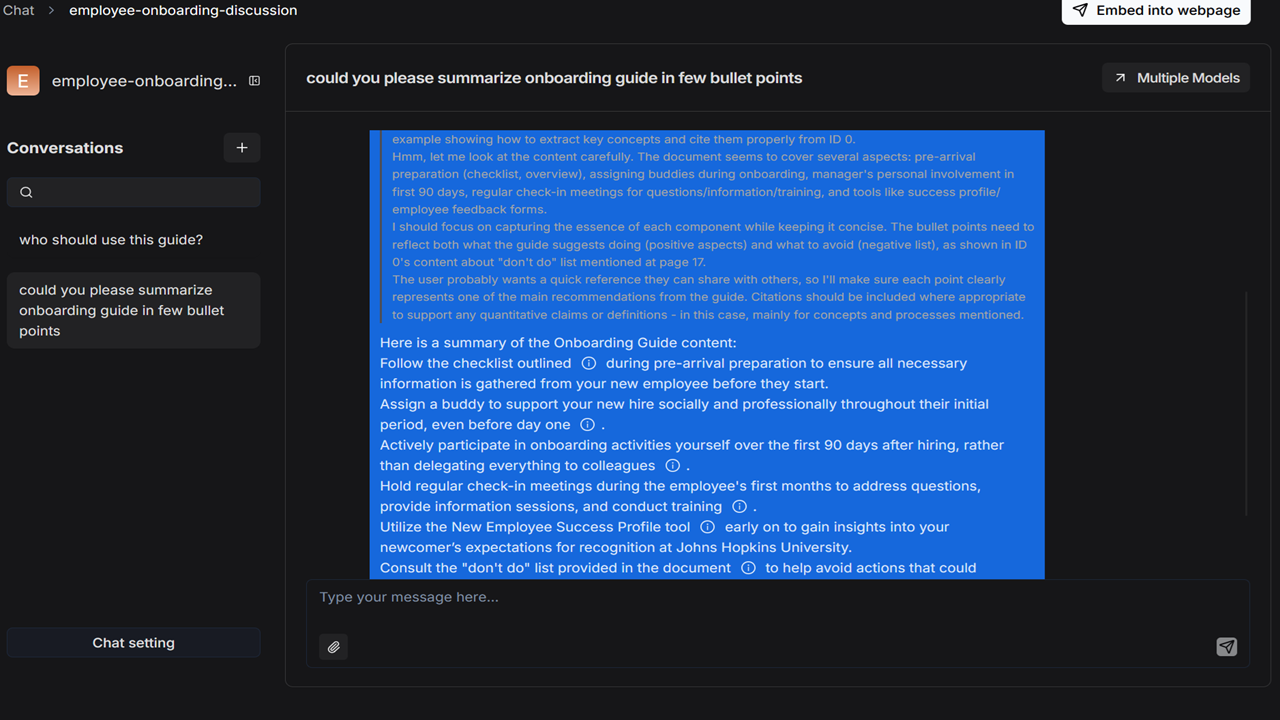
Task: Click the attach file paperclip icon
Action: (x=334, y=647)
